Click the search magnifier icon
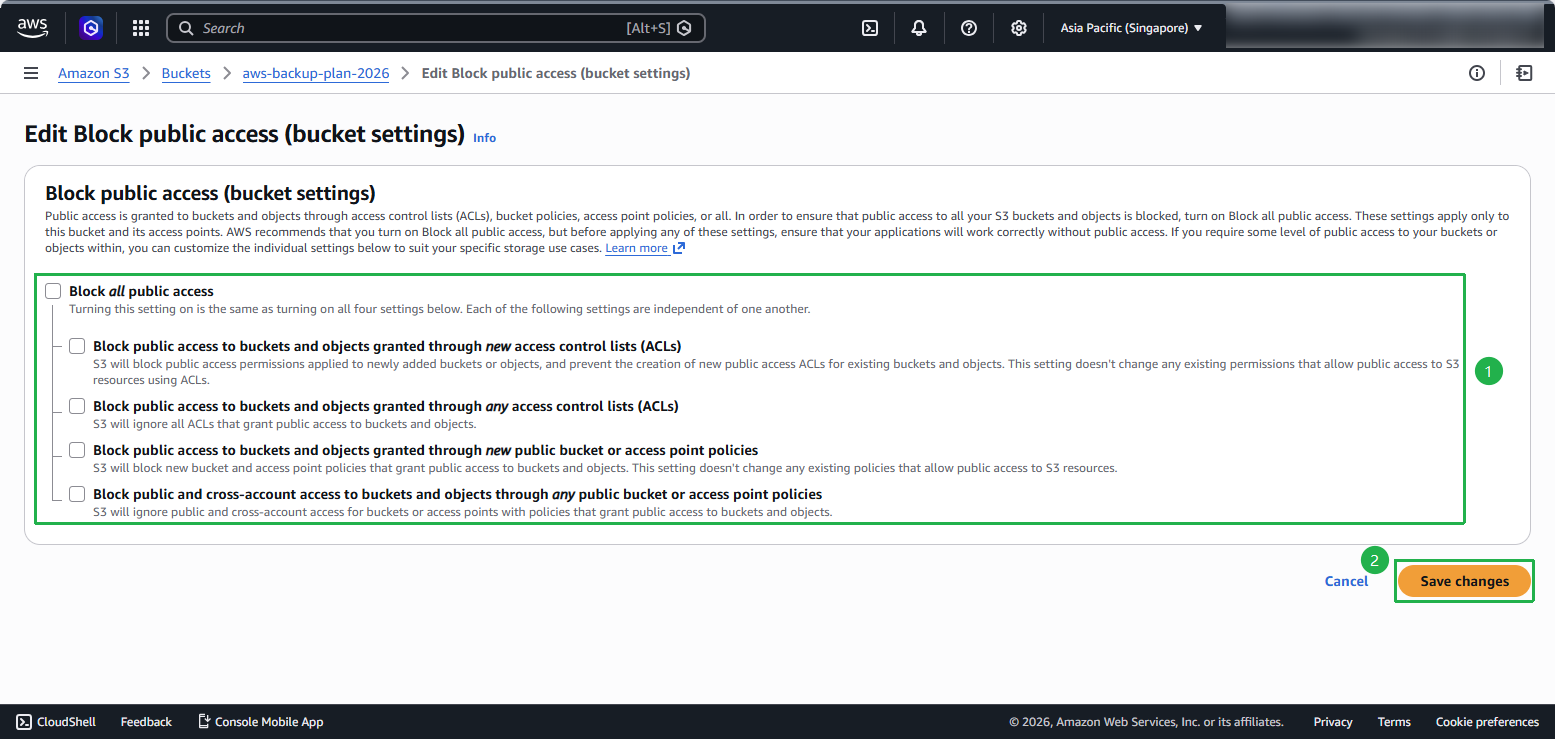Viewport: 1555px width, 739px height. click(x=186, y=28)
